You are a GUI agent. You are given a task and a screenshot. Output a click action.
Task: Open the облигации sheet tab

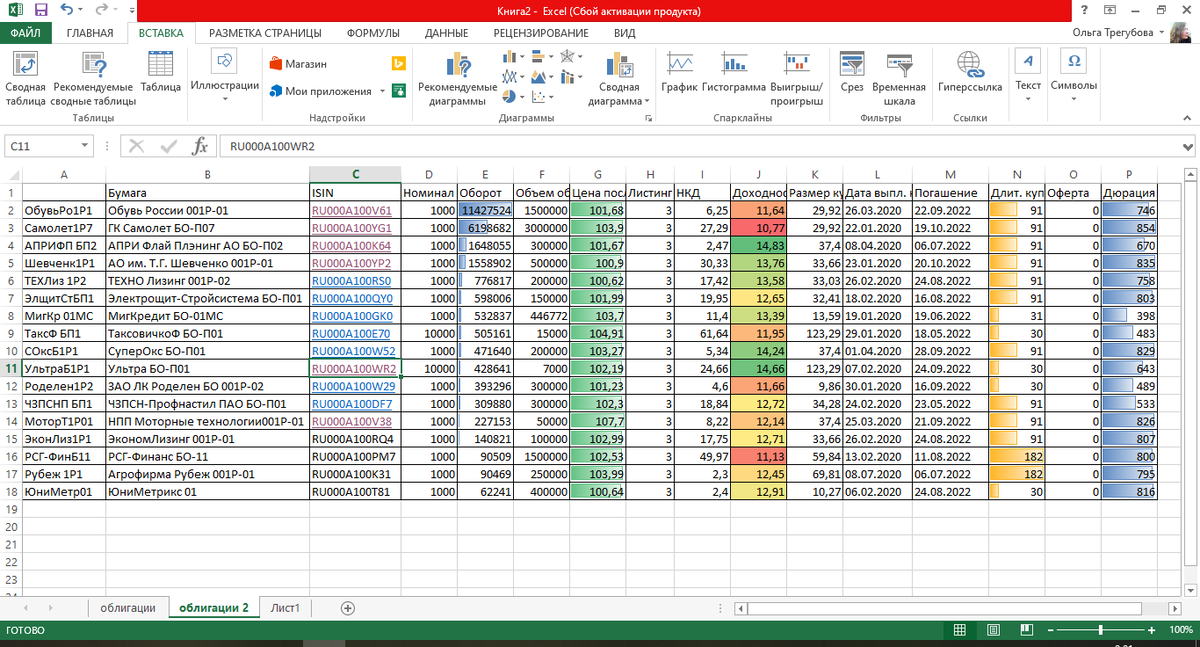point(128,608)
